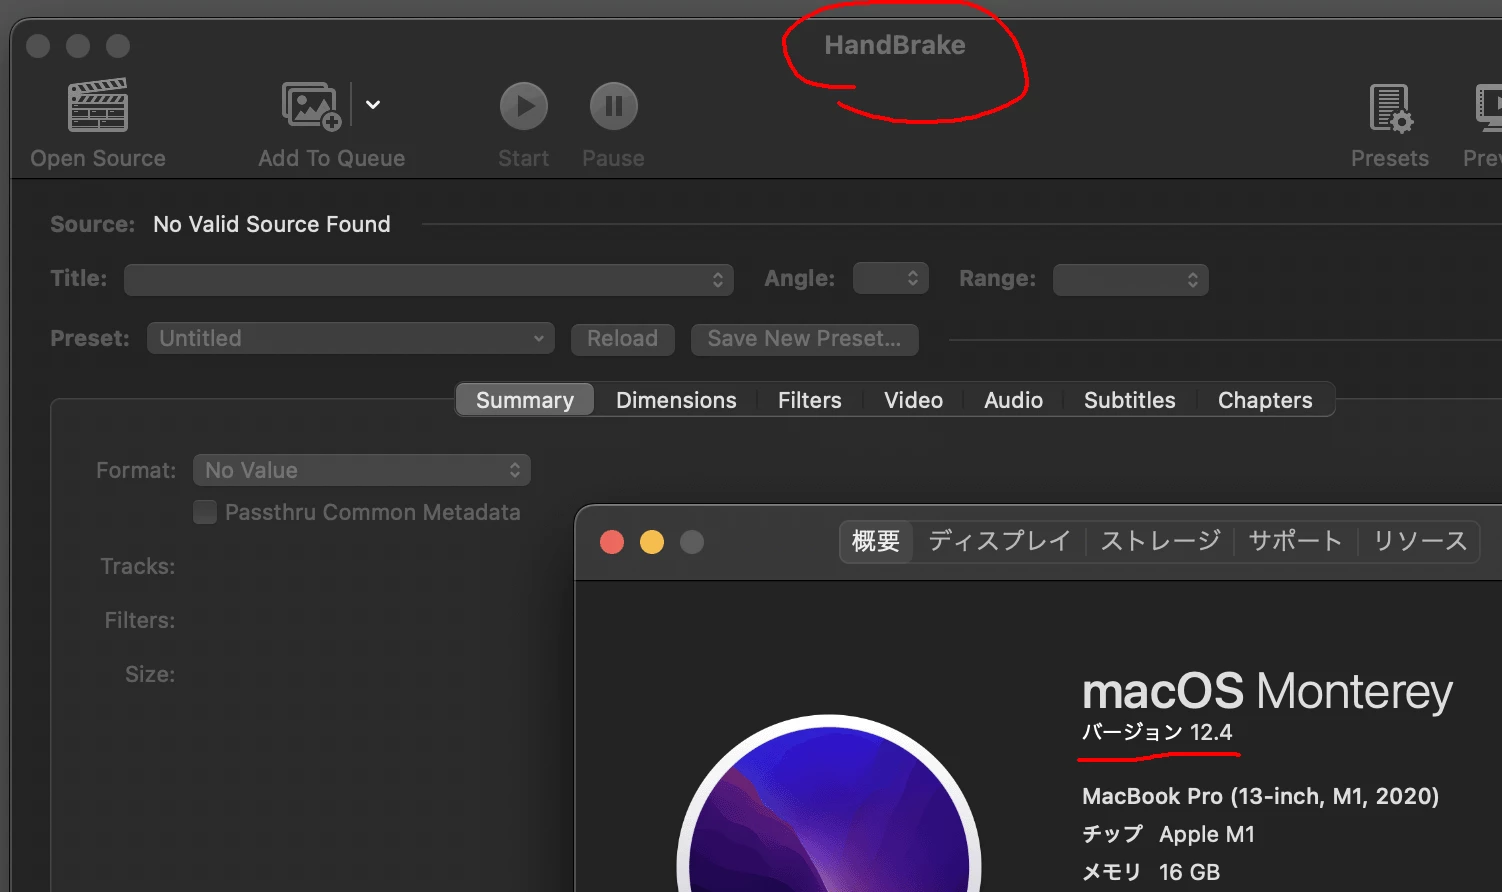The height and width of the screenshot is (892, 1502).
Task: Switch to the Summary tab
Action: pos(525,400)
